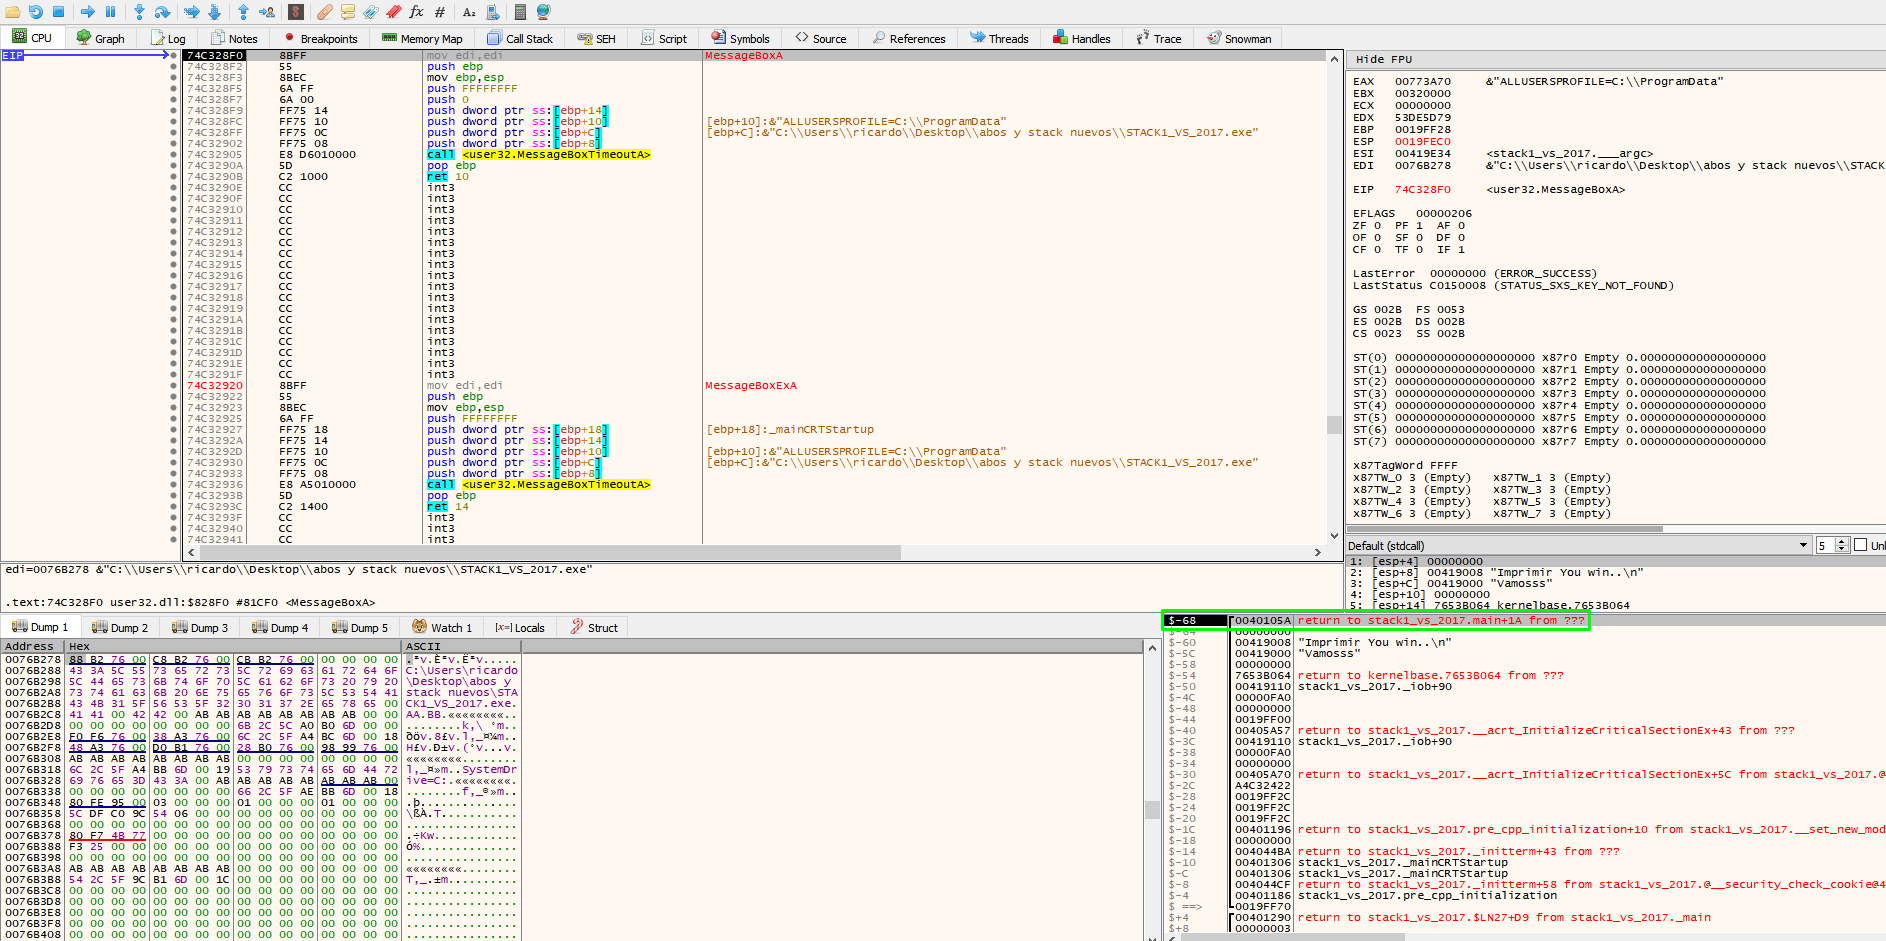1886x941 pixels.
Task: Click the fx function analysis icon
Action: (x=416, y=11)
